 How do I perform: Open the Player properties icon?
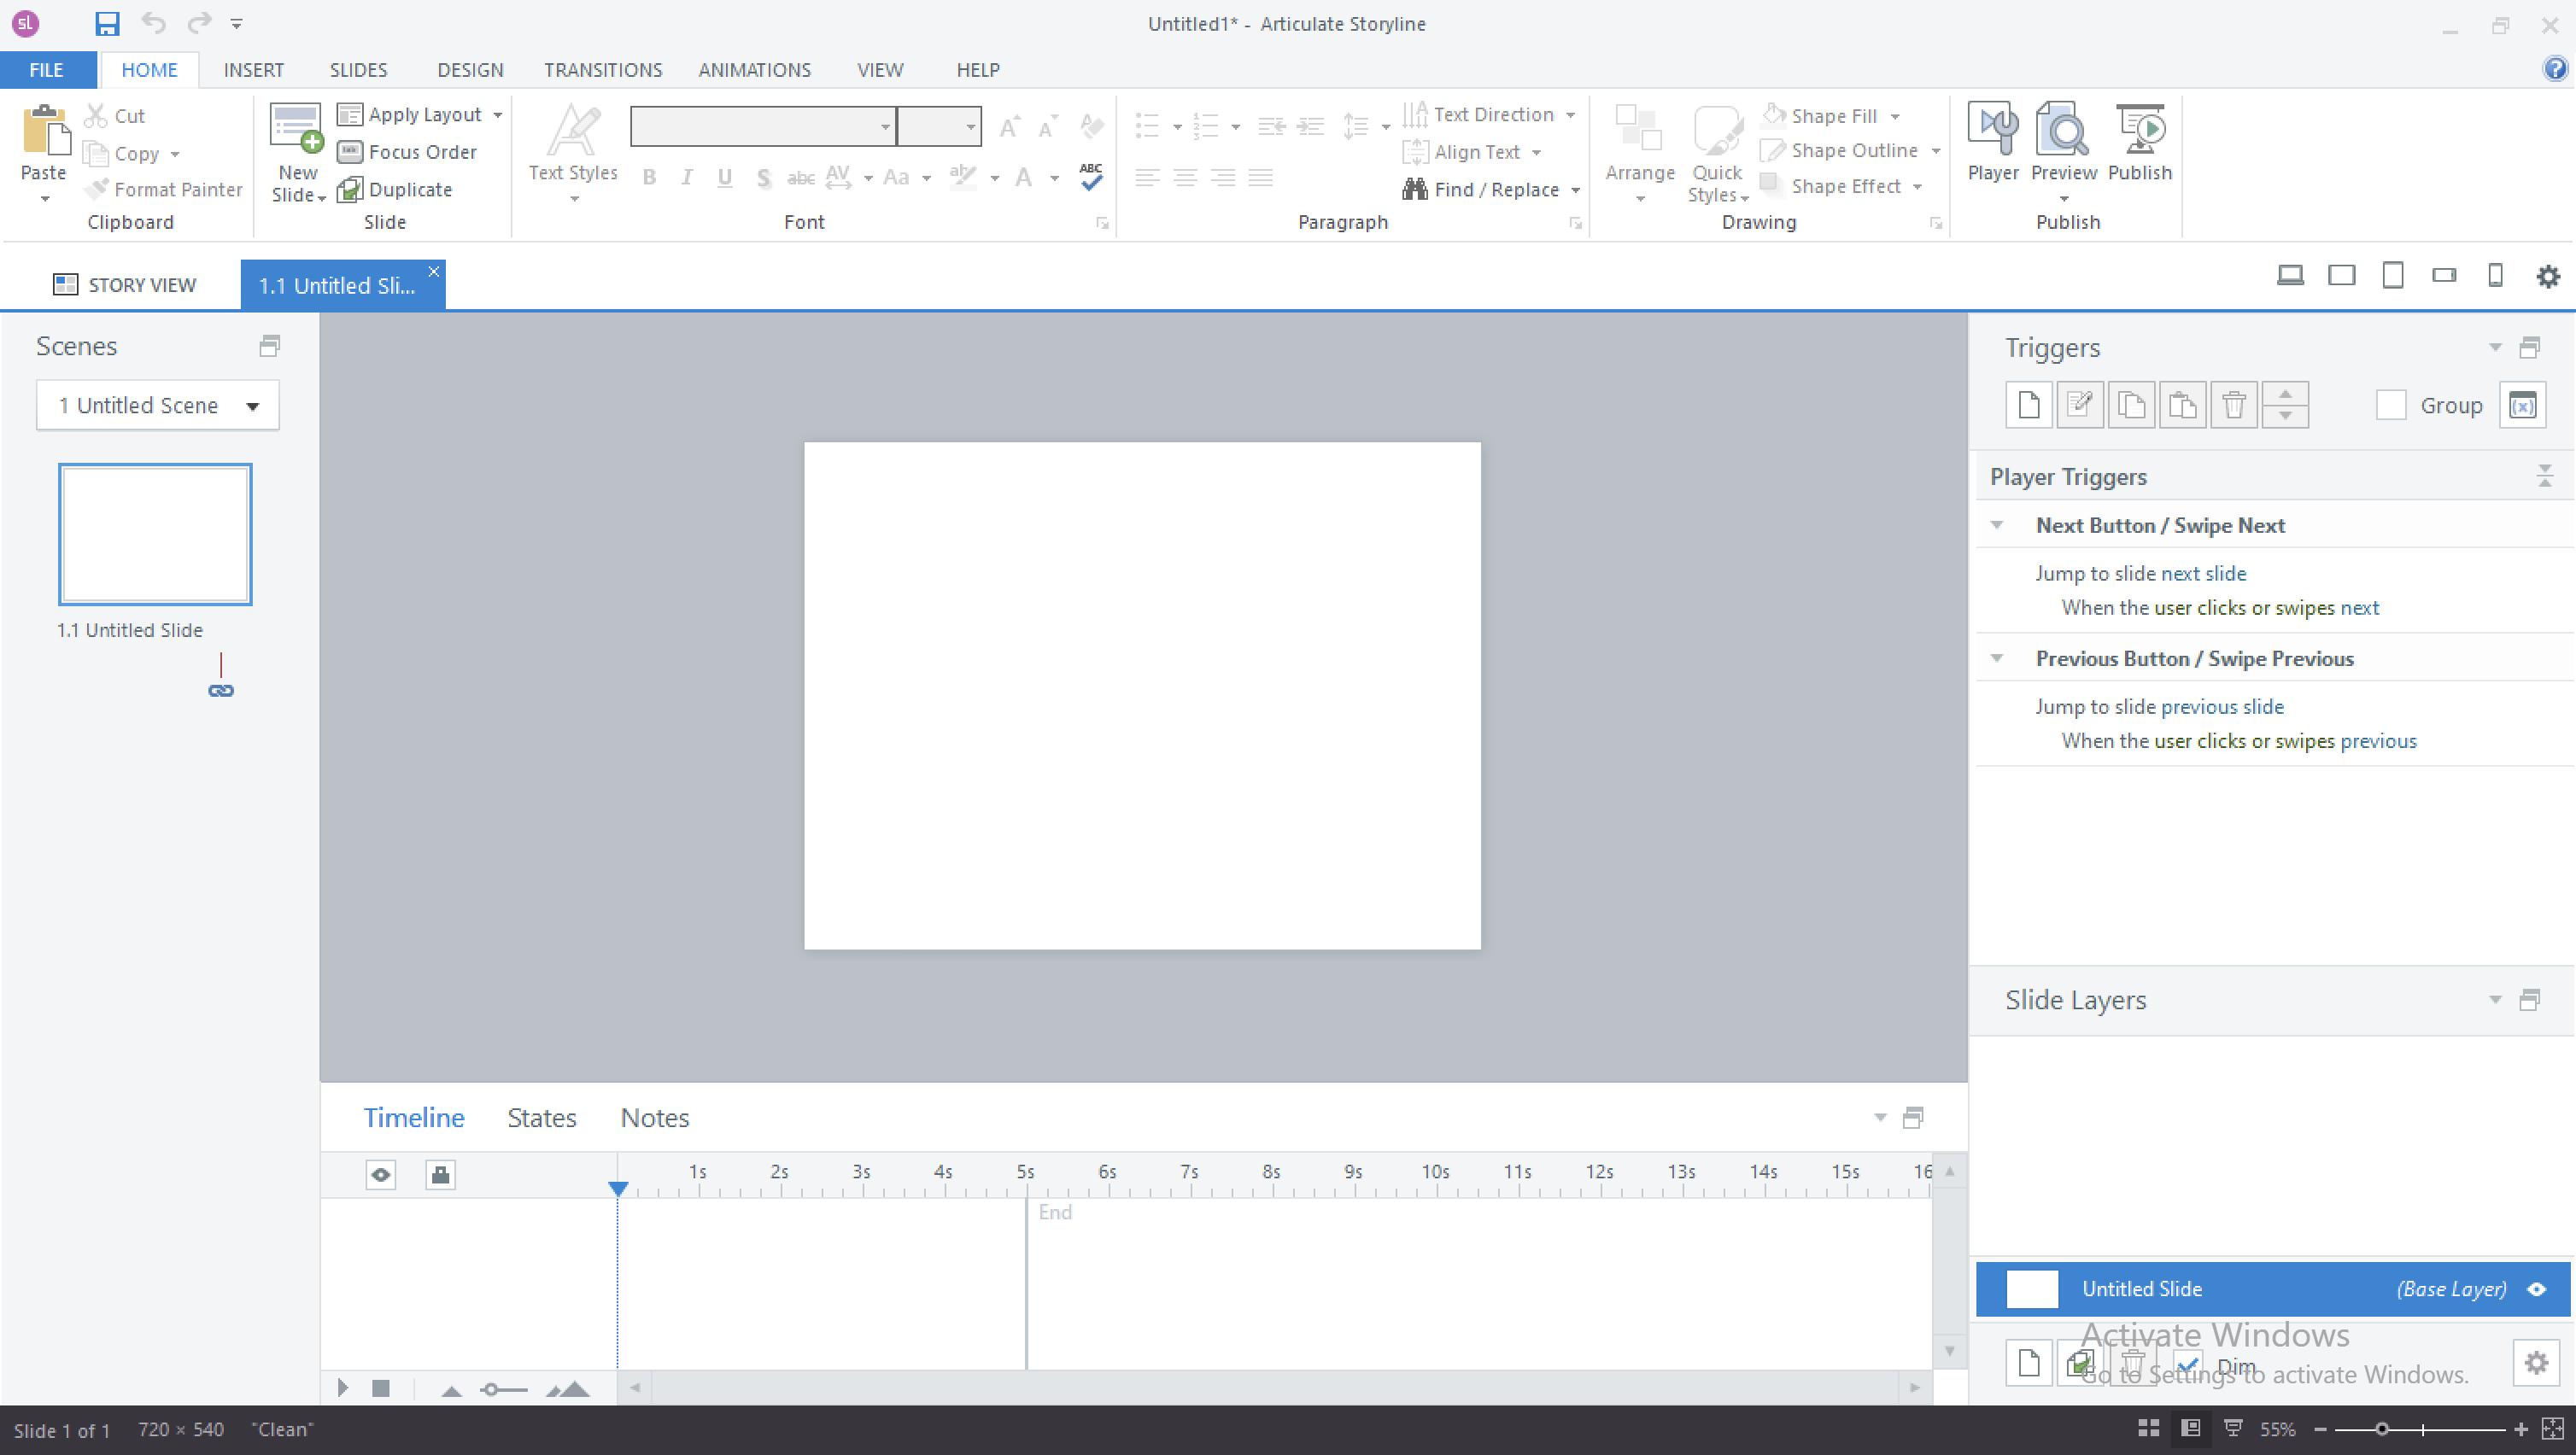[x=1992, y=131]
